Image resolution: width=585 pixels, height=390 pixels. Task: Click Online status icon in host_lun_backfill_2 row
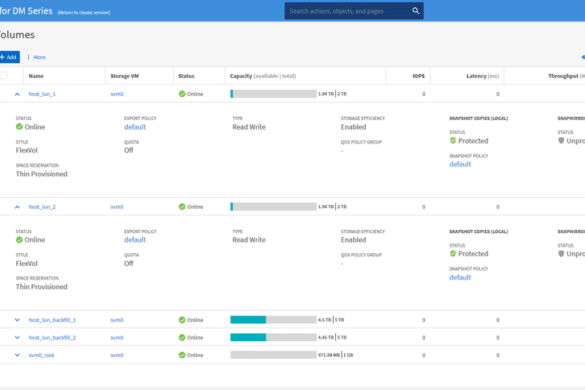click(x=182, y=337)
